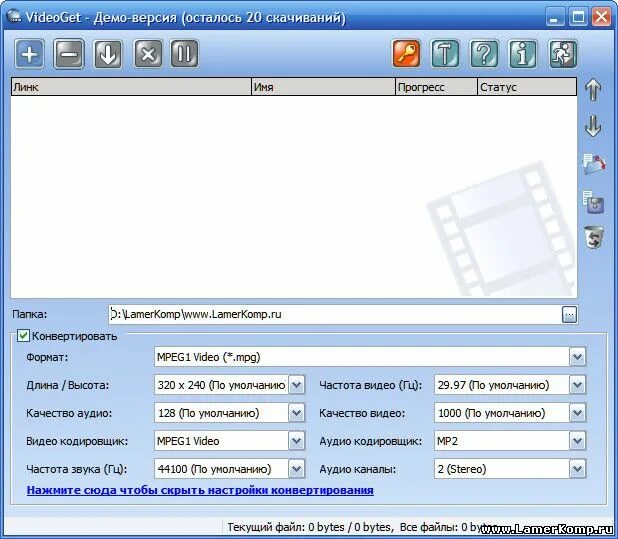Click the Имя column header
The height and width of the screenshot is (539, 618).
pos(323,87)
